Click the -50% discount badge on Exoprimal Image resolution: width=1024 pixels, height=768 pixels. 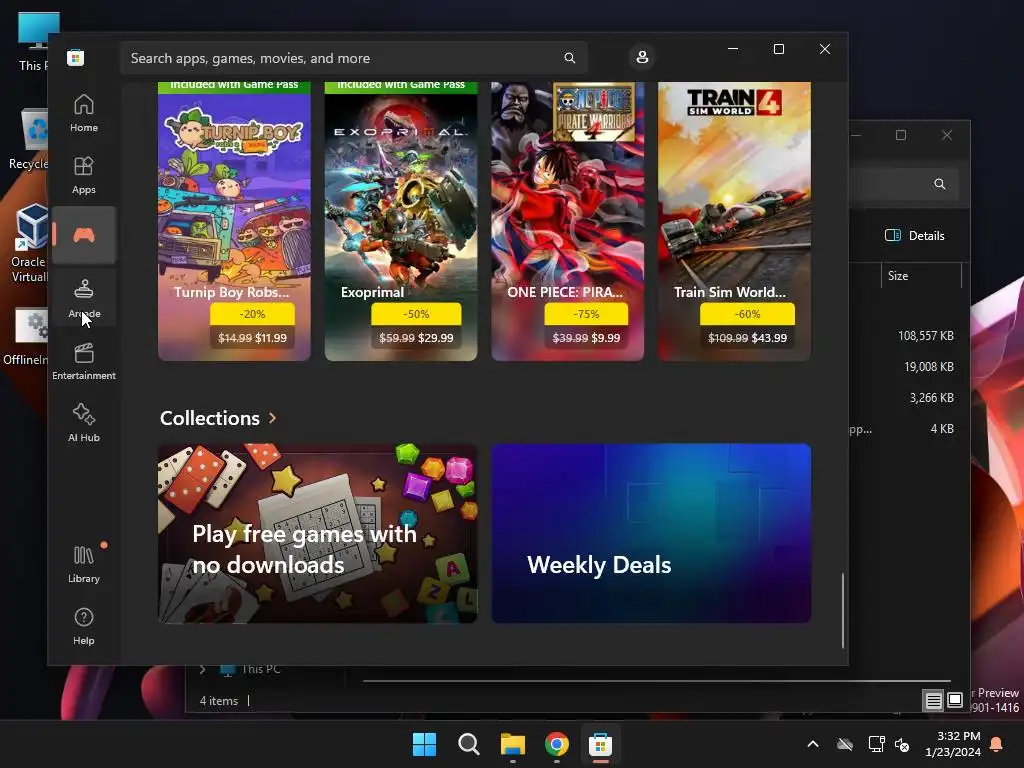point(416,314)
